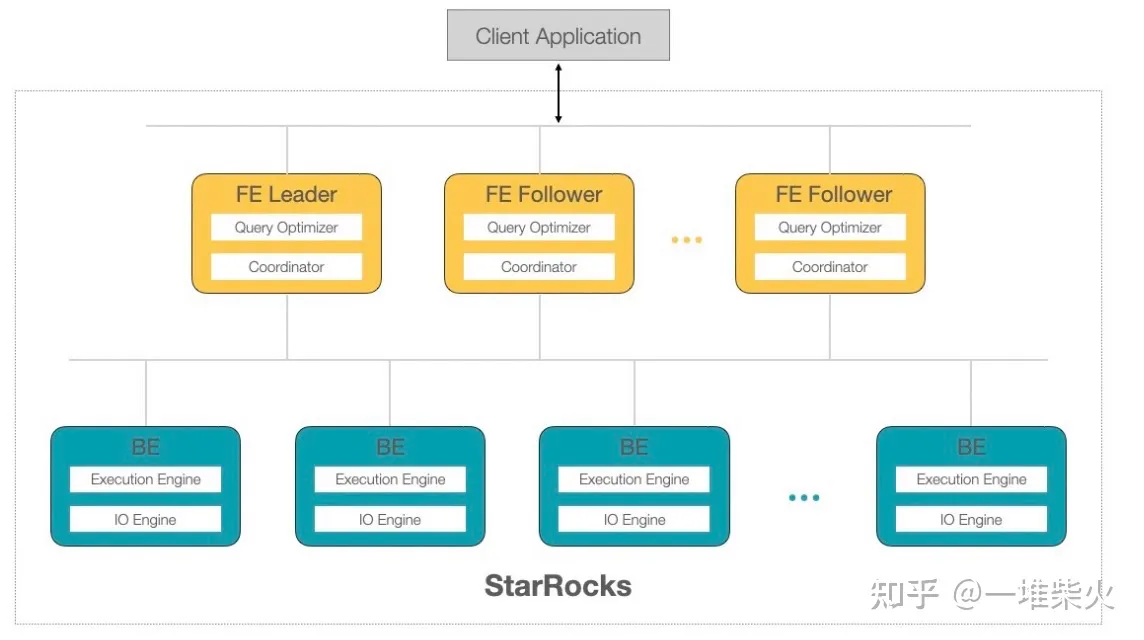Click Execution Engine in the second BE
Image resolution: width=1144 pixels, height=640 pixels.
pos(390,479)
